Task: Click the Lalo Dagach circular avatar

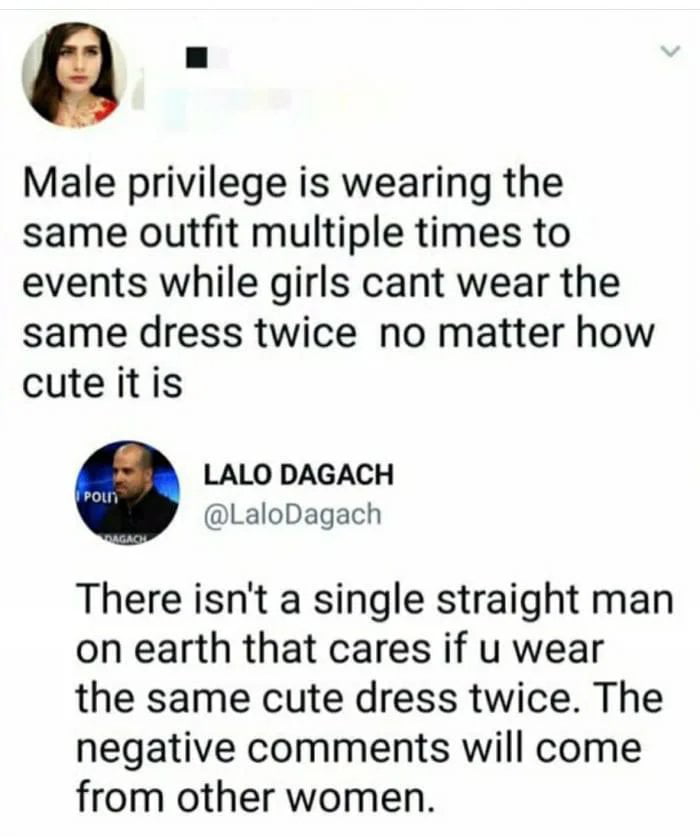Action: pyautogui.click(x=129, y=492)
